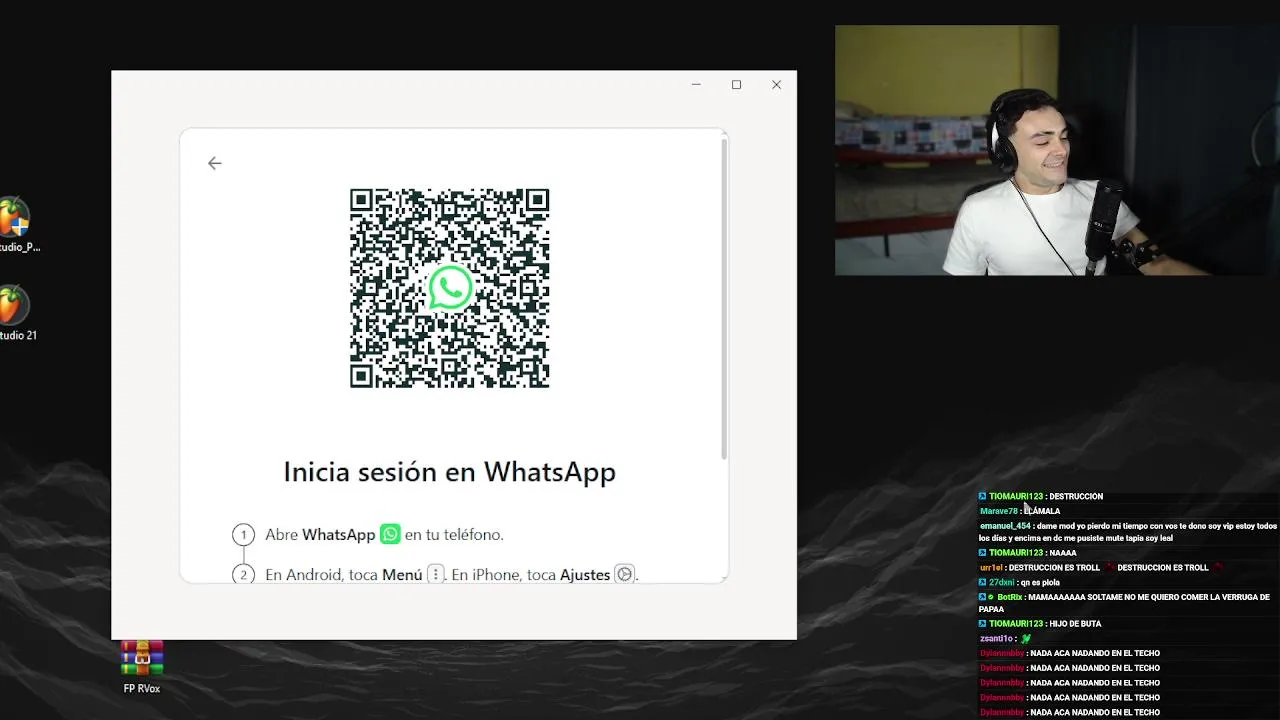Click BotRix's 'MAMAAAAAAA SOLTAME' chat message
Image resolution: width=1280 pixels, height=720 pixels.
(1124, 603)
